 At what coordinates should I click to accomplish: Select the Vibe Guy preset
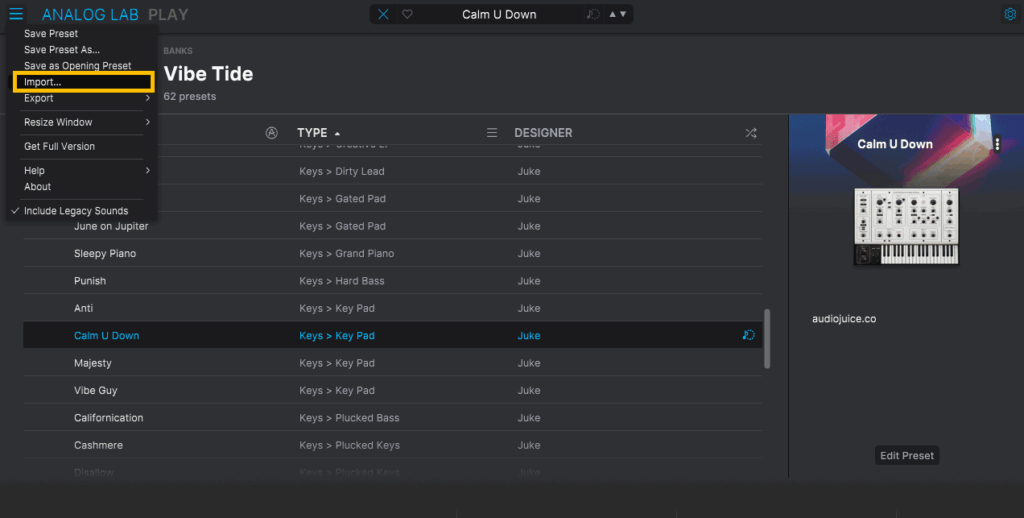click(x=95, y=391)
